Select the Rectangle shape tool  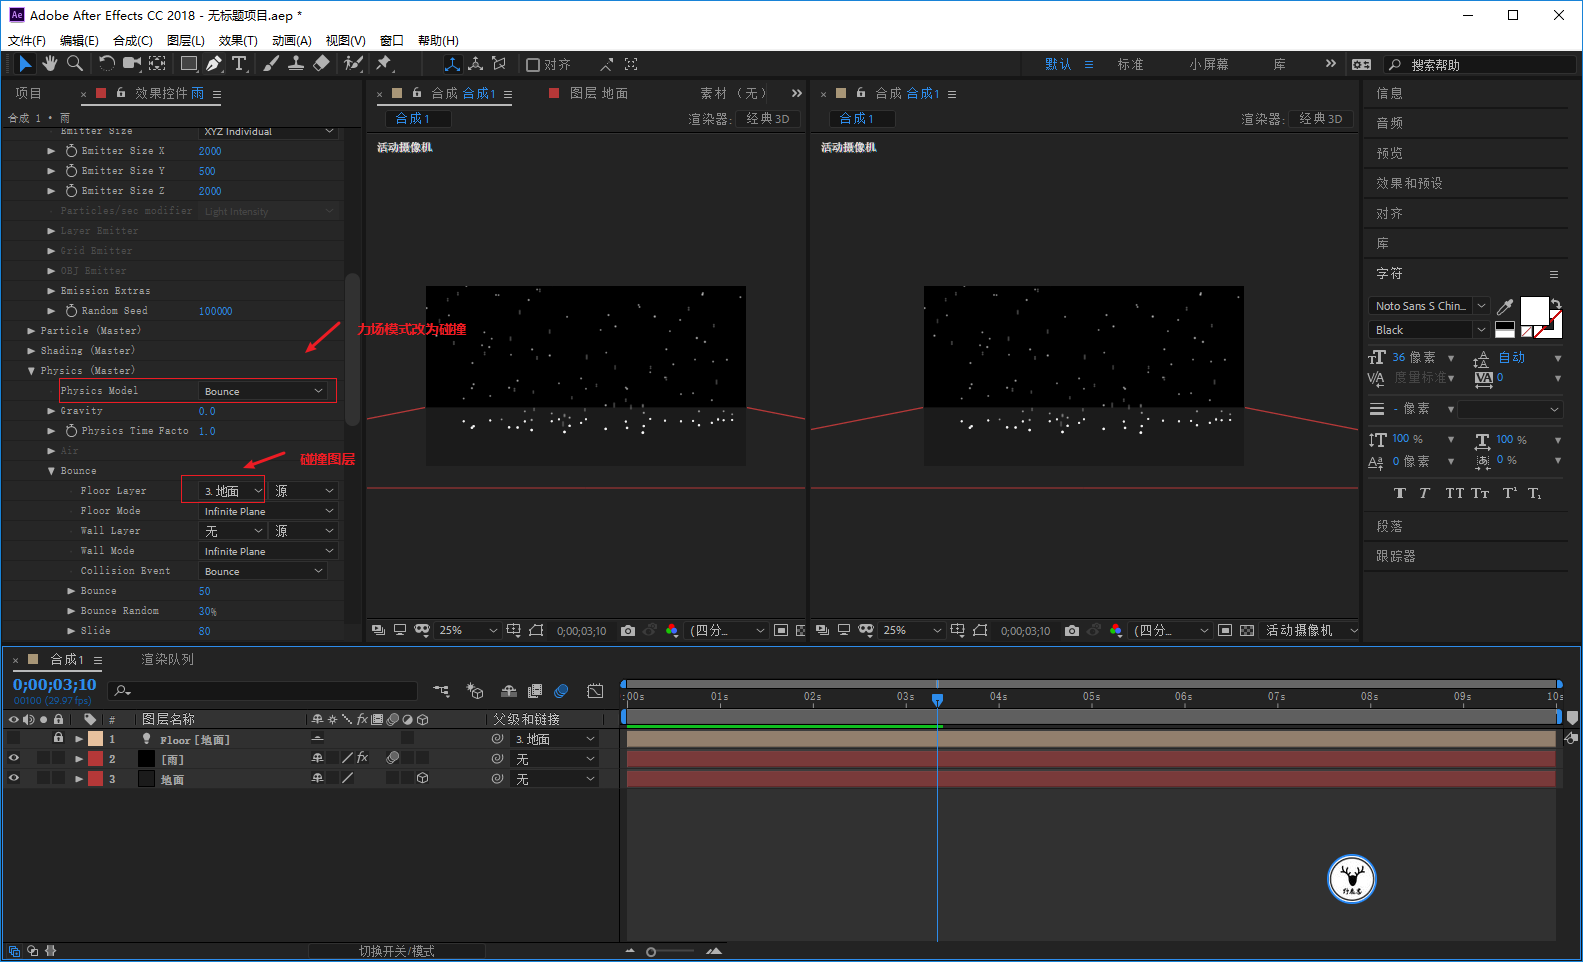pyautogui.click(x=188, y=64)
